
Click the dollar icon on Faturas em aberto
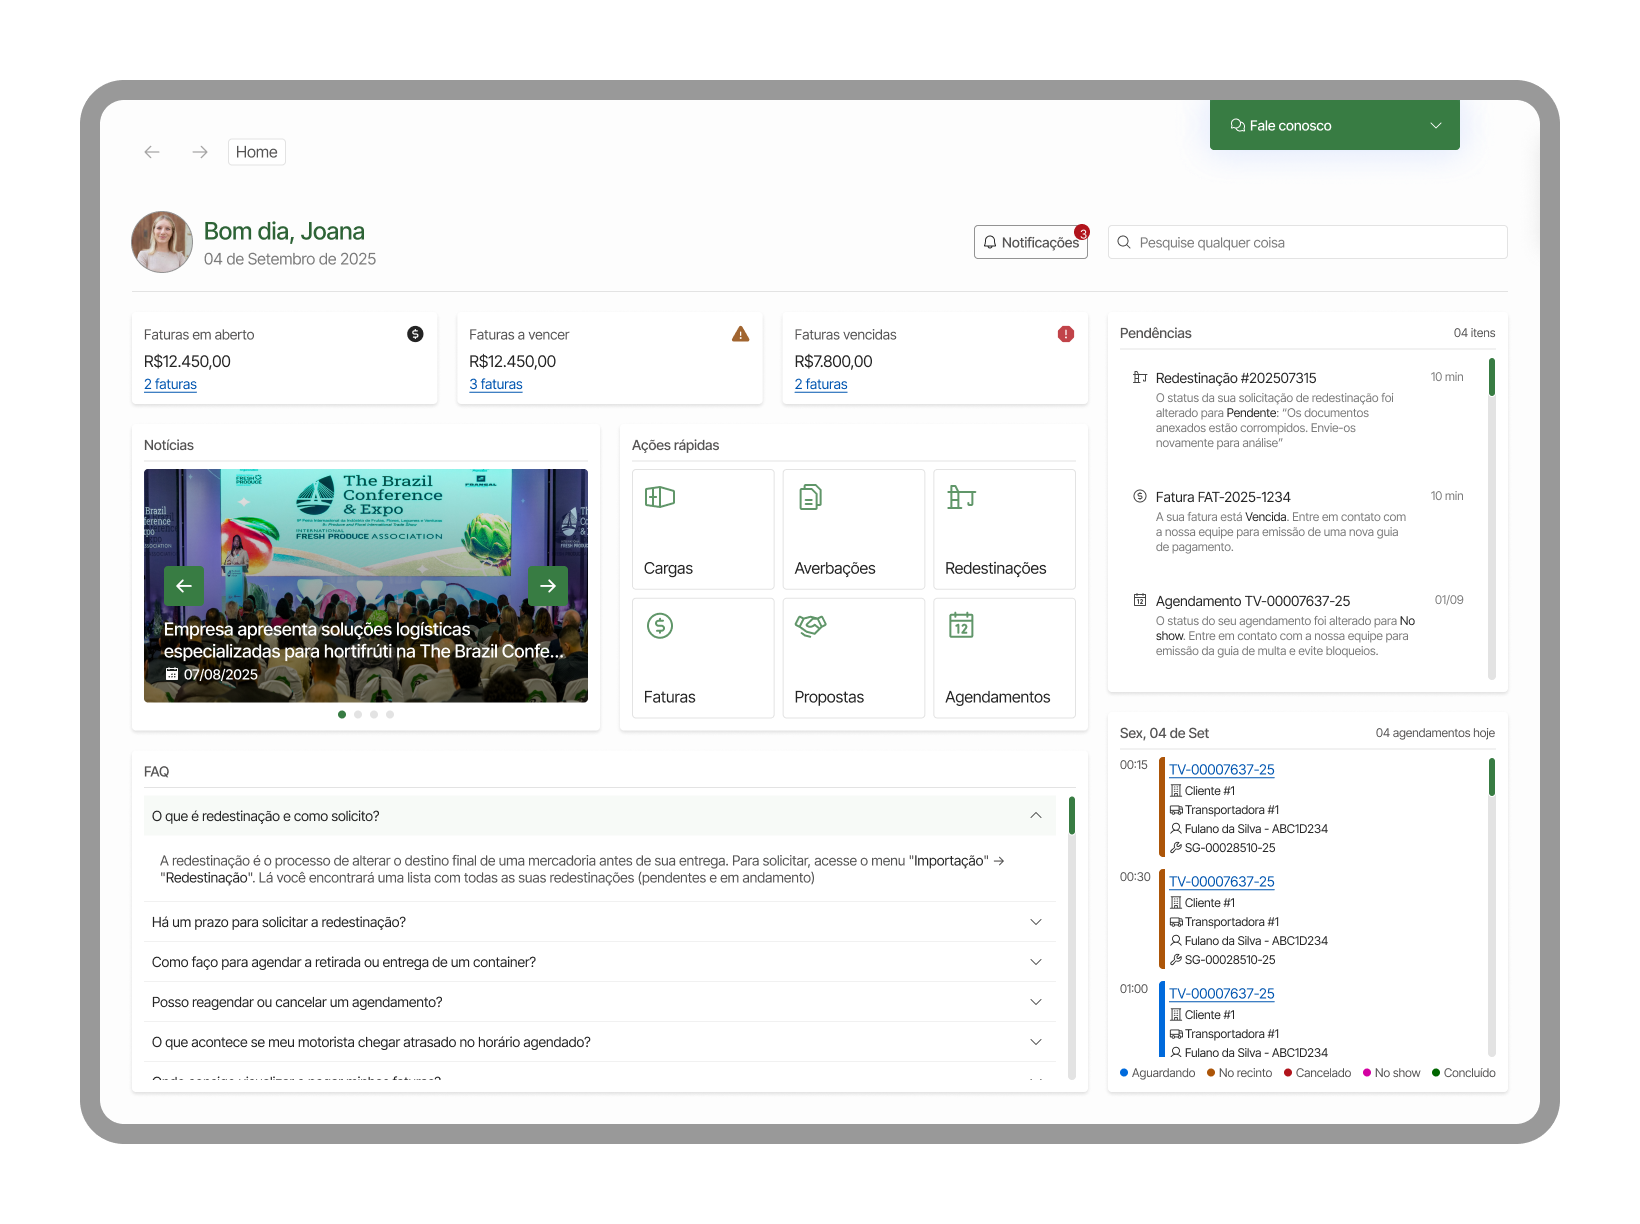[415, 334]
